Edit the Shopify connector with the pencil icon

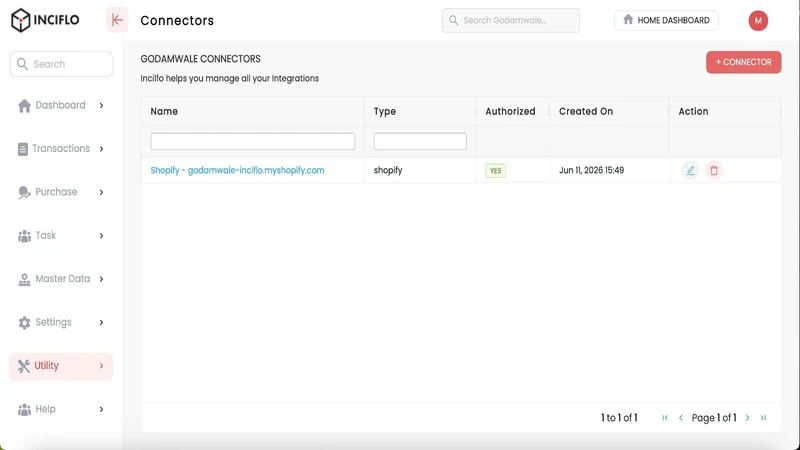pos(690,170)
